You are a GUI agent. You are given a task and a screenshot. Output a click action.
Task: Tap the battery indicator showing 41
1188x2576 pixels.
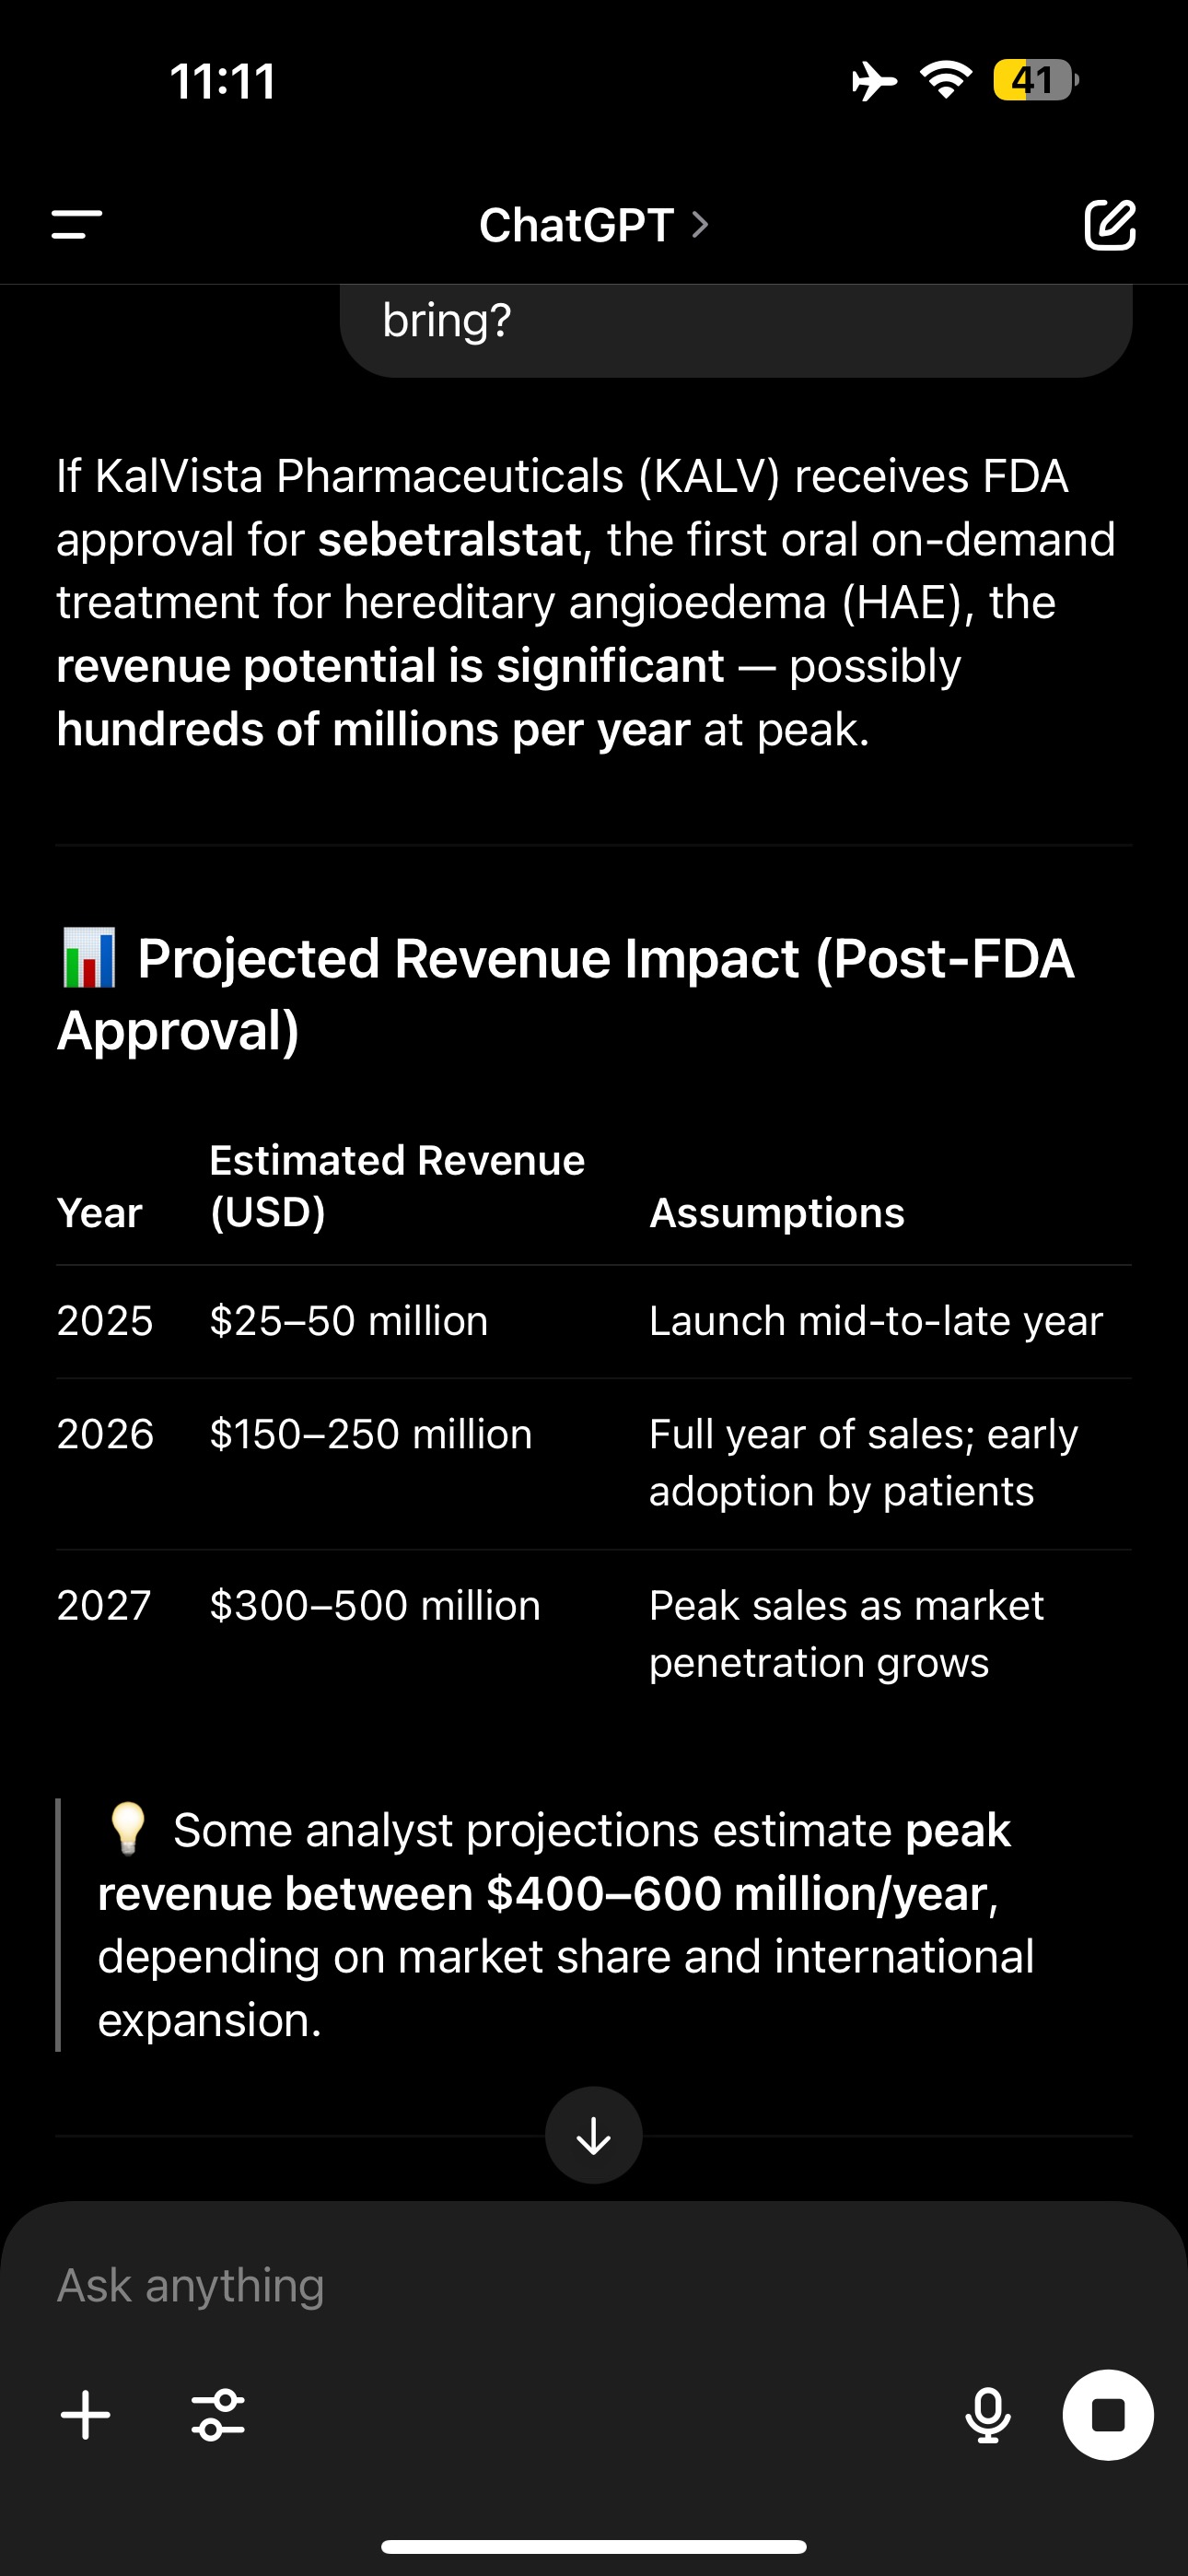coord(1036,80)
